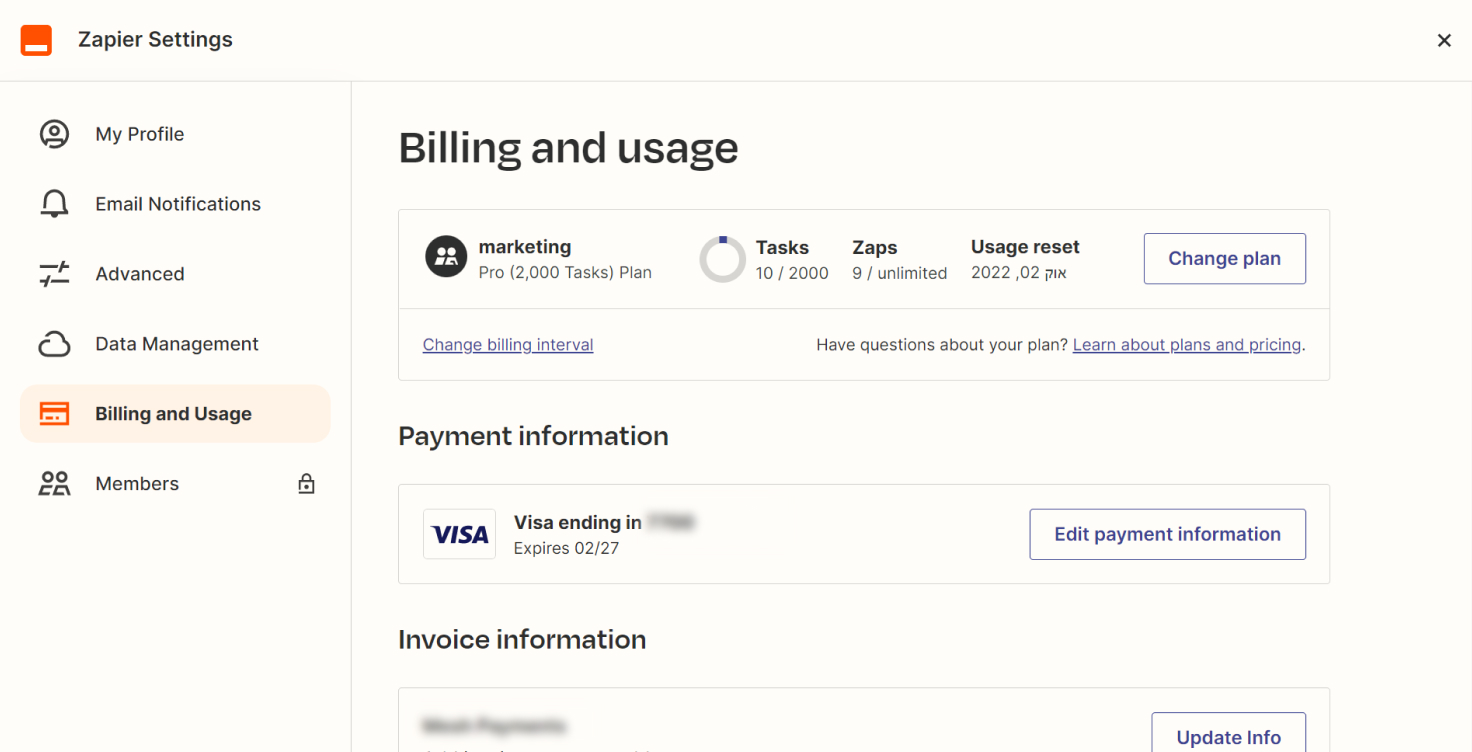Click the Email Notifications bell icon

pyautogui.click(x=54, y=204)
